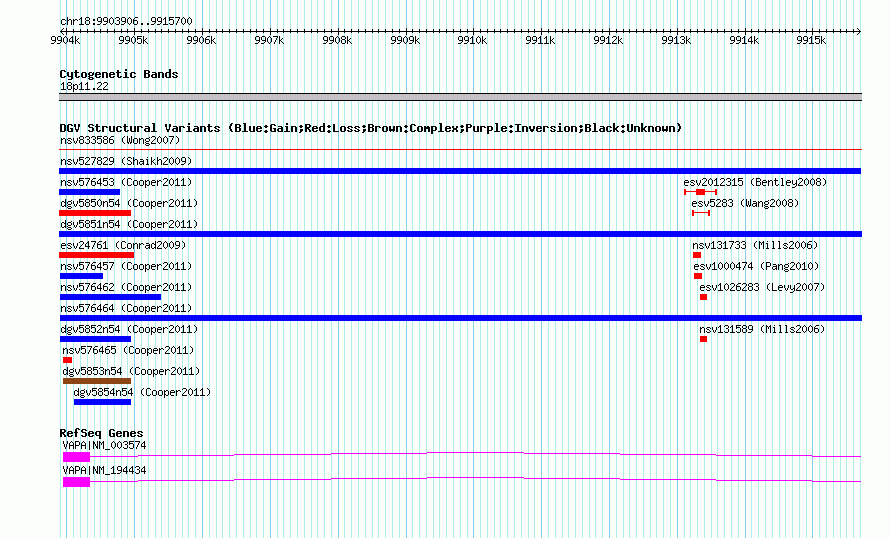The image size is (890, 538).
Task: Open dgv5854n54 (Cooper2011) label
Action: (x=142, y=392)
